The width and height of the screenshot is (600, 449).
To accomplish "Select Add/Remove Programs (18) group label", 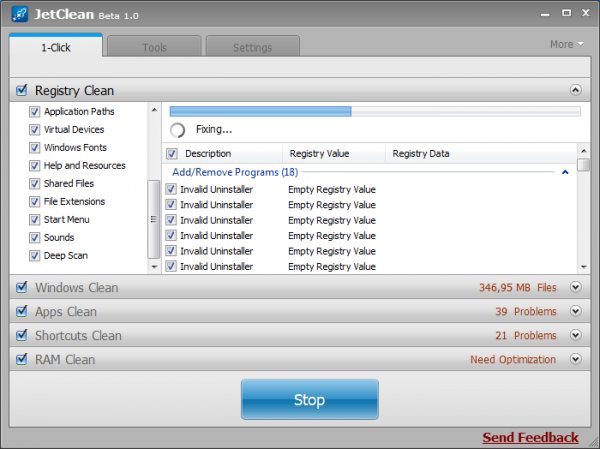I will click(x=235, y=172).
